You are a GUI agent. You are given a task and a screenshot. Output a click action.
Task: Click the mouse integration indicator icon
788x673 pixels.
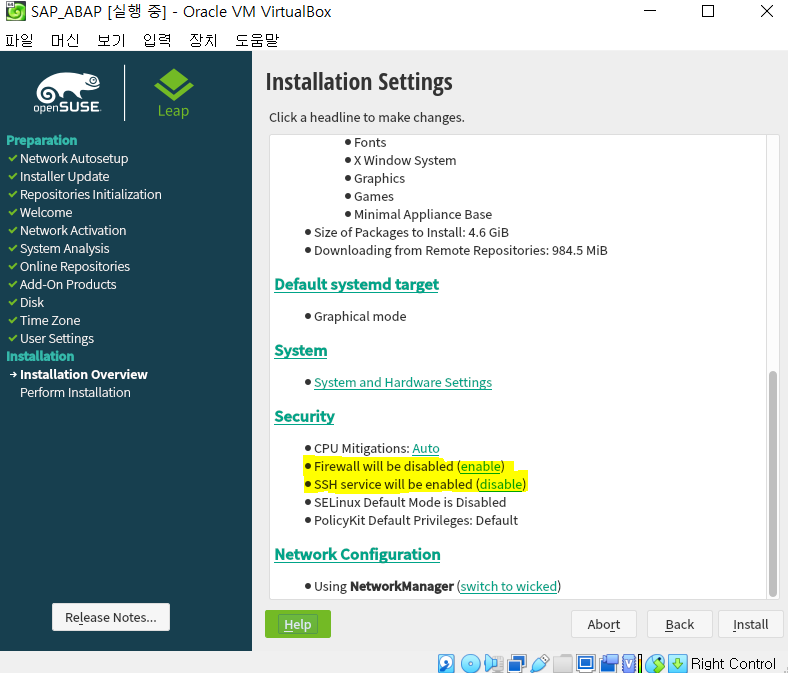tap(655, 663)
